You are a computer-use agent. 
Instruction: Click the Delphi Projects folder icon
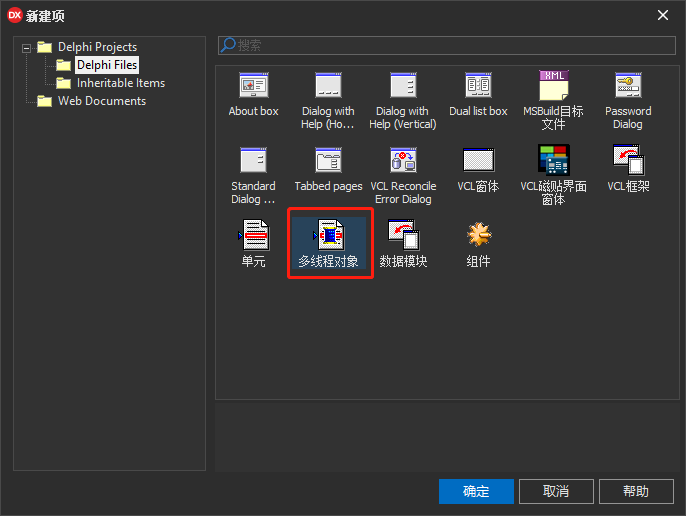point(45,47)
